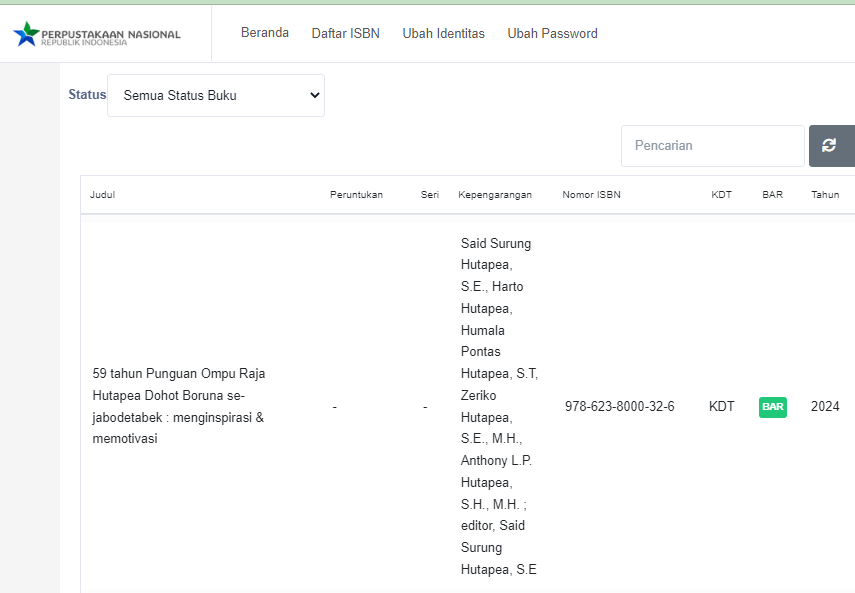The height and width of the screenshot is (593, 855).
Task: Sort table by Nomor ISBN header
Action: pyautogui.click(x=591, y=195)
